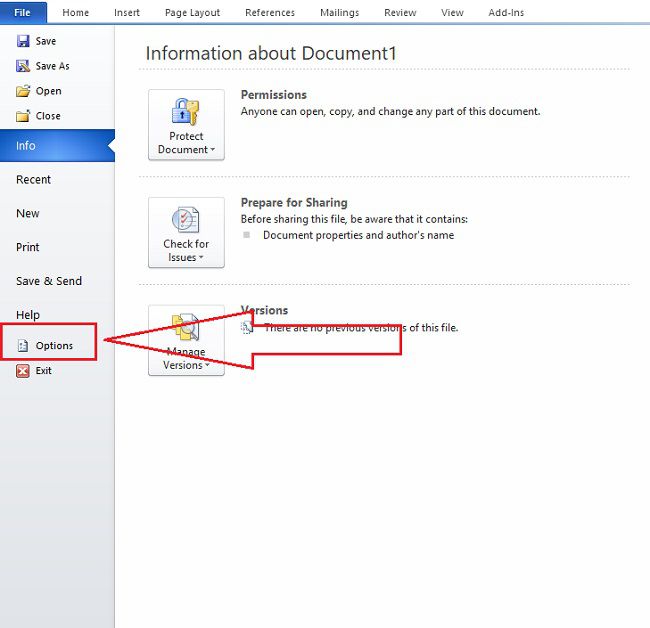
Task: Click 'Document properties and author's name' text
Action: click(359, 235)
